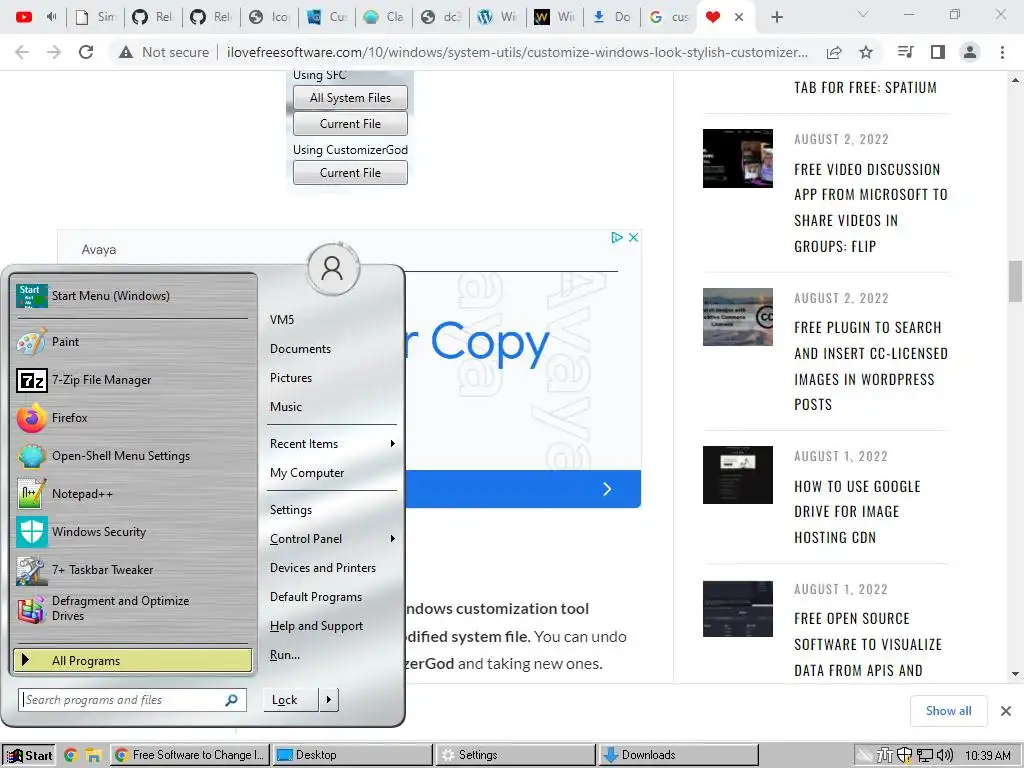Open the Chrome profile avatar
The width and height of the screenshot is (1024, 768).
(x=970, y=52)
